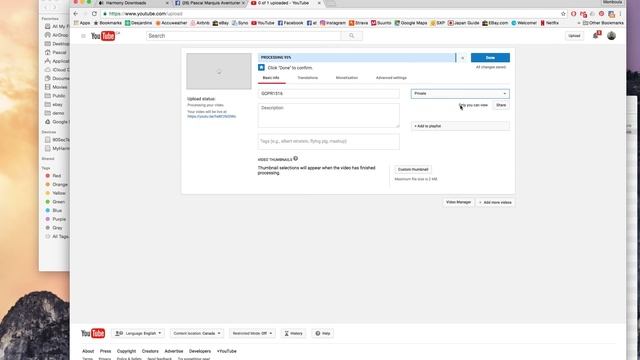Select Movies in Finder sidebar
This screenshot has height=360, width=640.
(x=56, y=87)
